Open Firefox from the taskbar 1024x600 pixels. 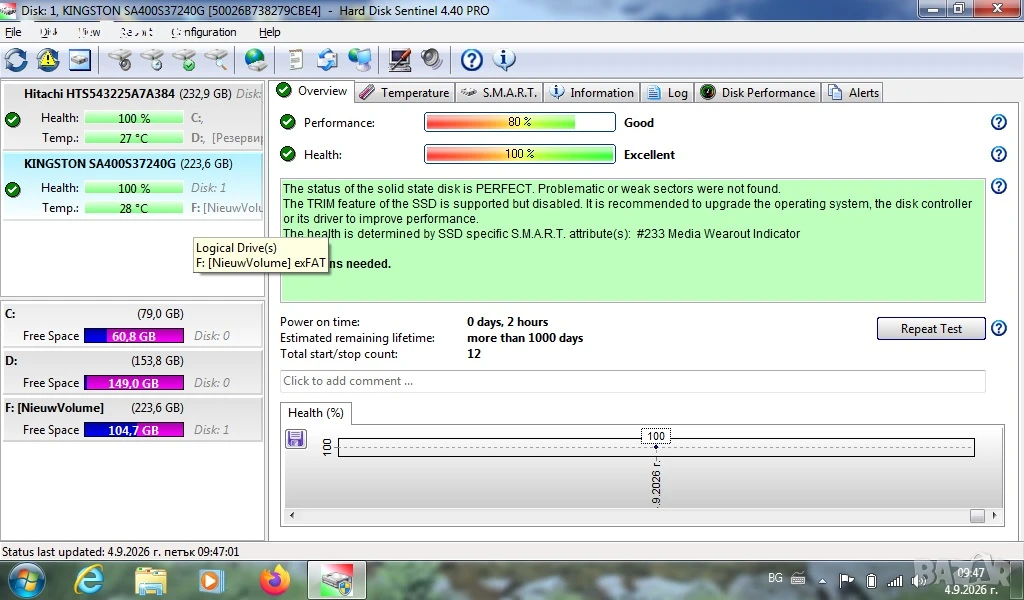point(274,580)
